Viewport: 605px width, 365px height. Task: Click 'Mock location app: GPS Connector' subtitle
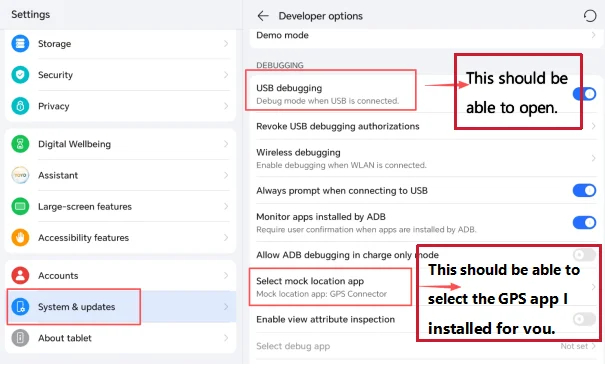point(321,294)
